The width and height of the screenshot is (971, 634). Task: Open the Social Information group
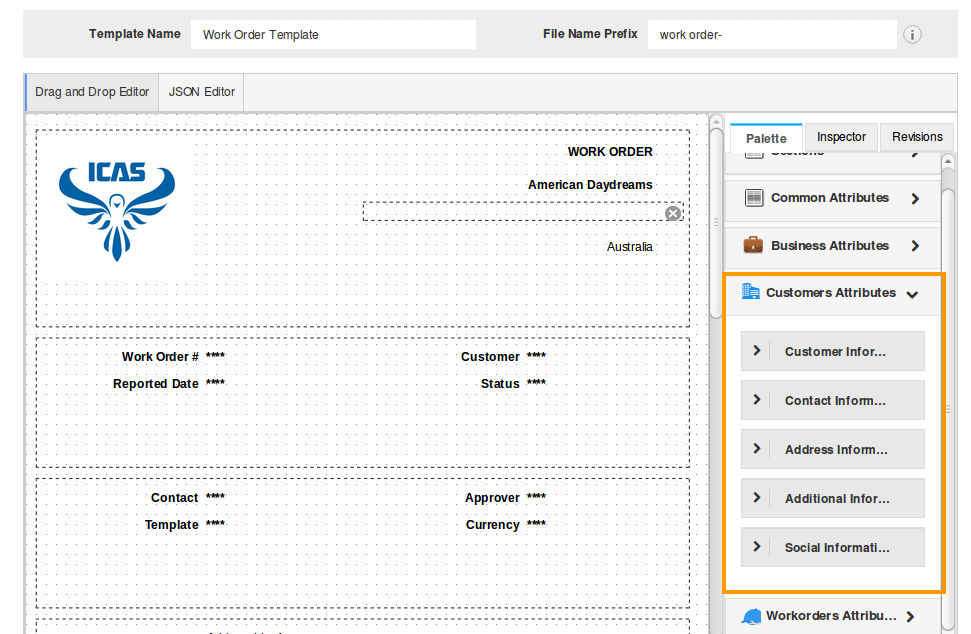point(757,547)
